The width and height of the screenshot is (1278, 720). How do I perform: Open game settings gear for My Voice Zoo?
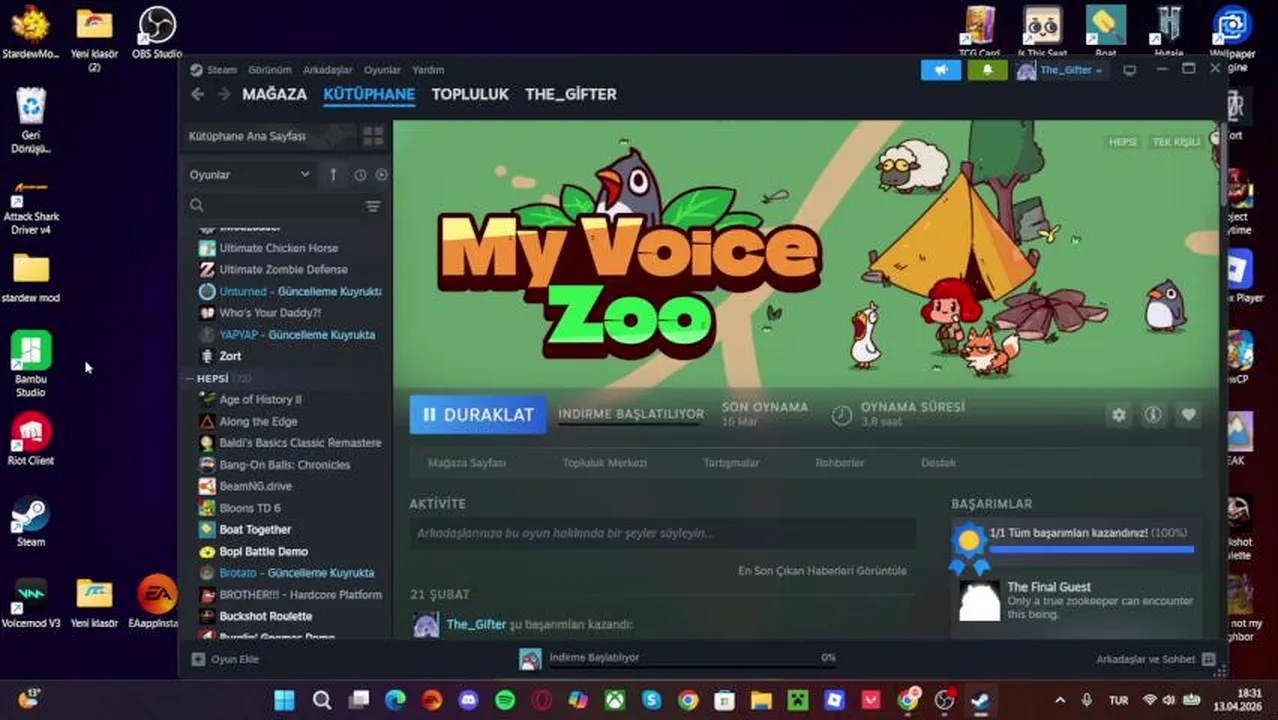pyautogui.click(x=1119, y=415)
